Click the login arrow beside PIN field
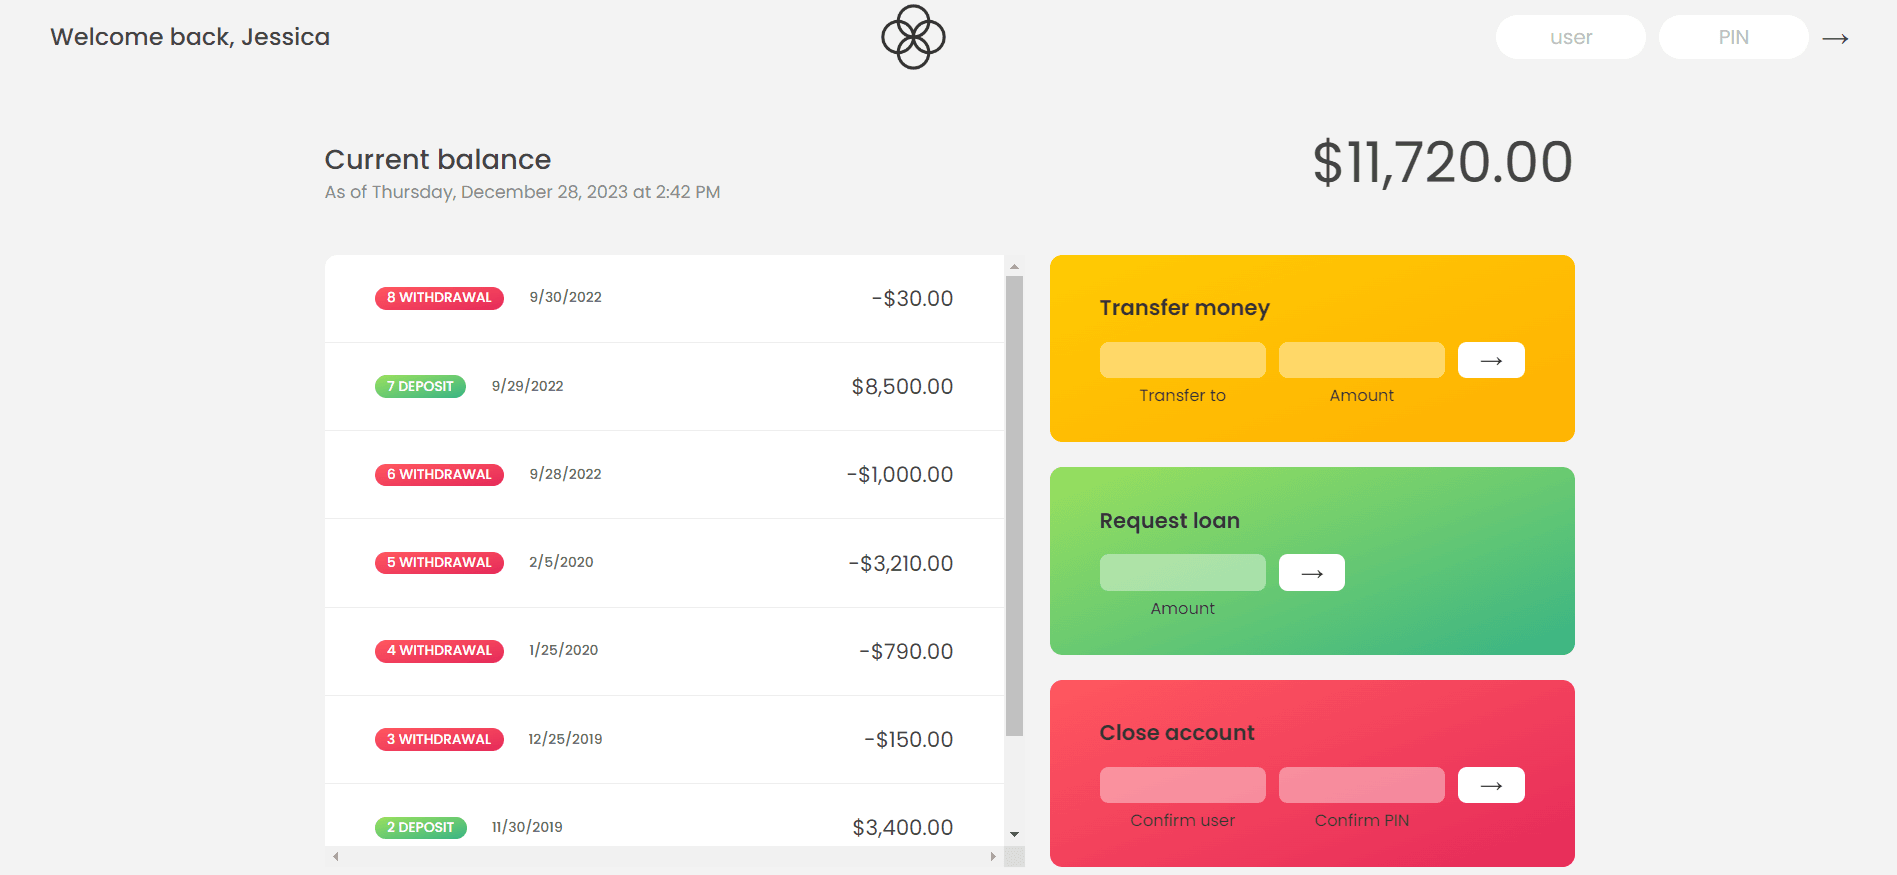The height and width of the screenshot is (875, 1897). pos(1835,39)
